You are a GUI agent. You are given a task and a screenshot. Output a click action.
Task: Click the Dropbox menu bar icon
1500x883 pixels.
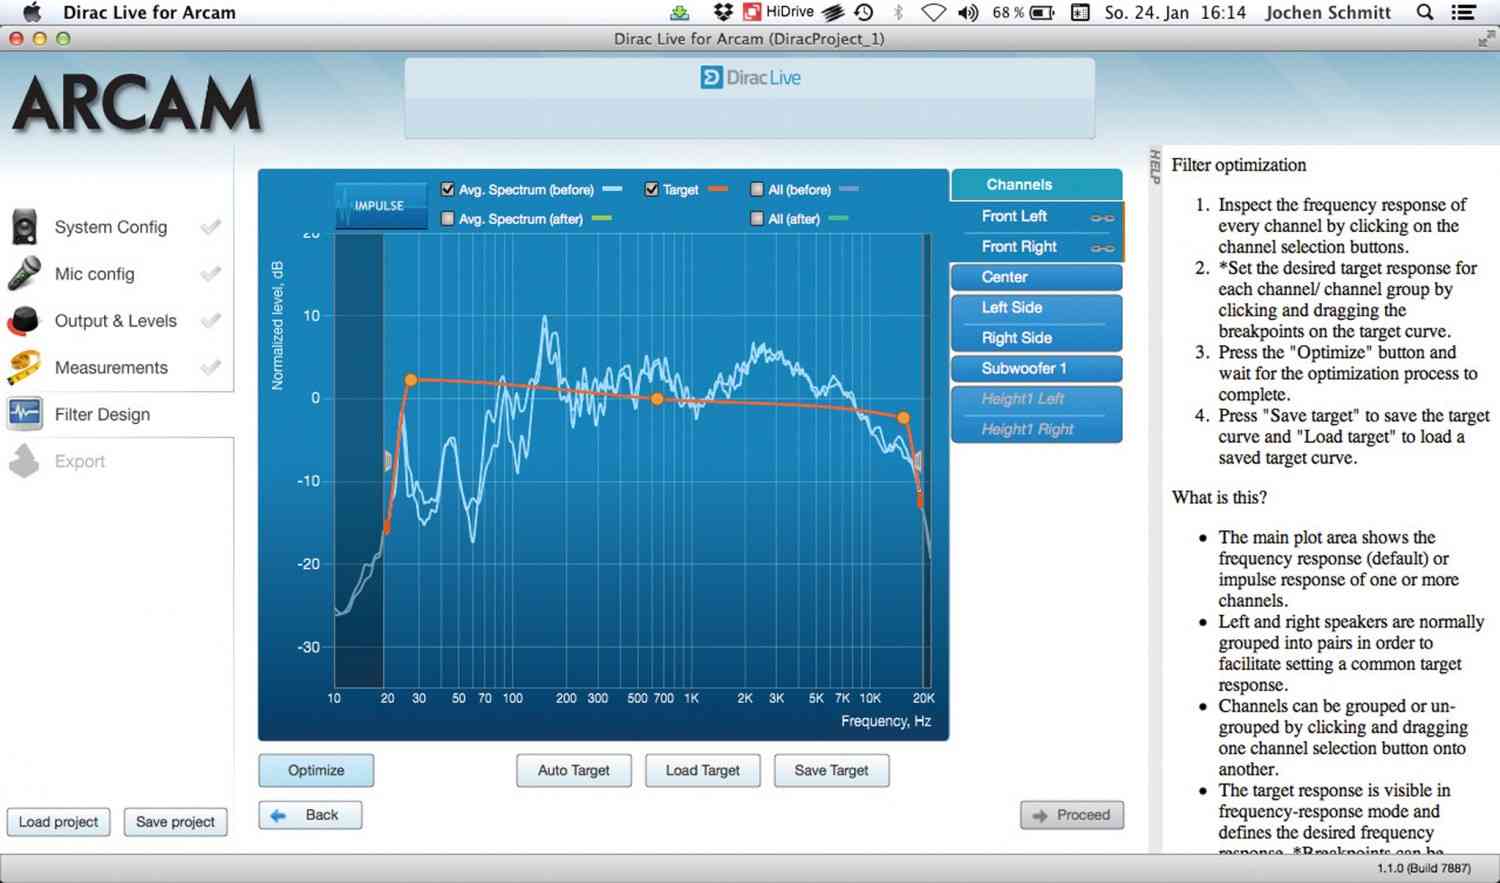click(x=723, y=12)
